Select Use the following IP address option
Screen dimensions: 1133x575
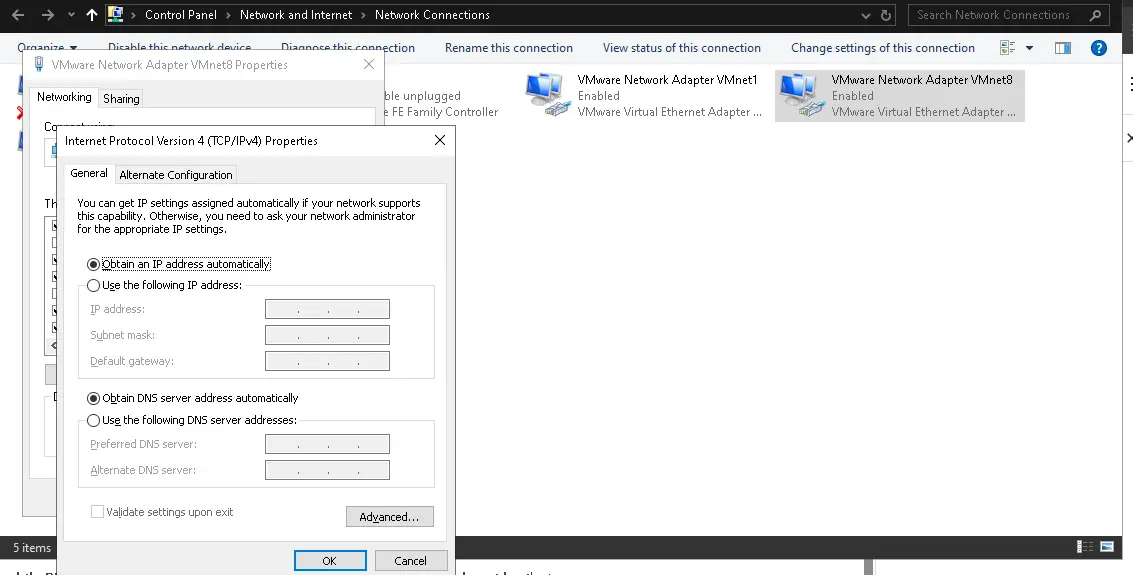tap(94, 285)
